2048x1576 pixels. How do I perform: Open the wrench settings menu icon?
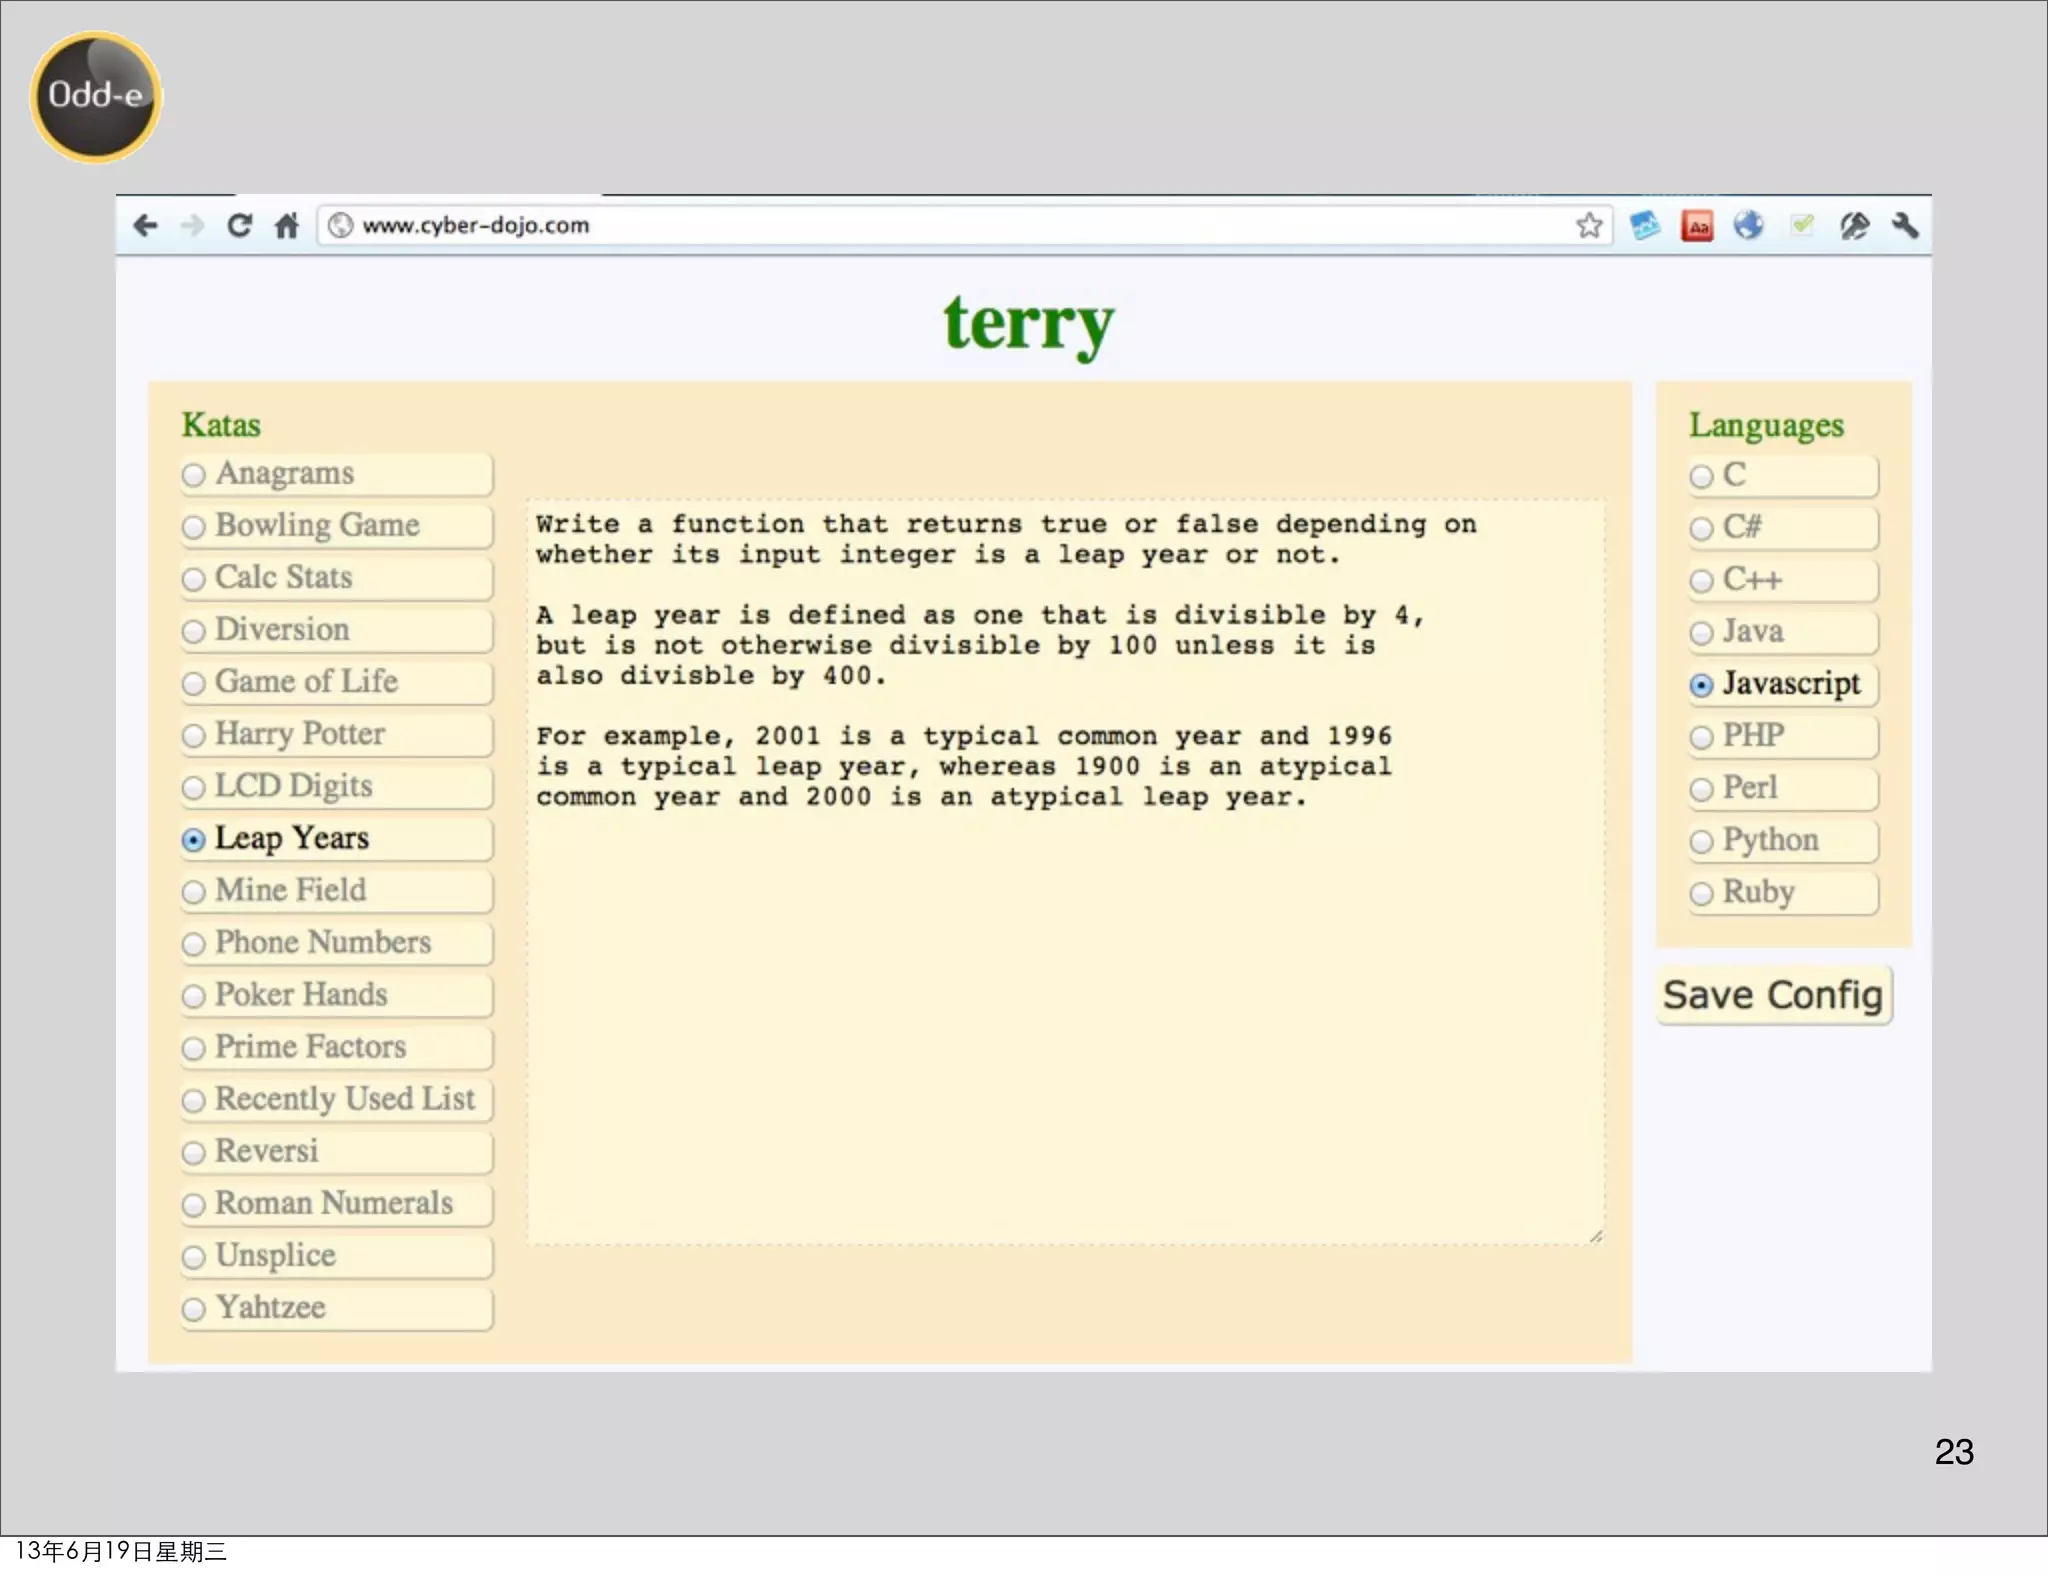1905,225
